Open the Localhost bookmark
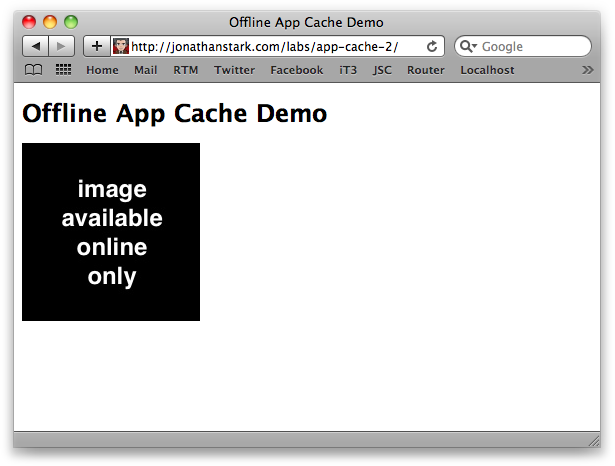The image size is (615, 466). 487,70
